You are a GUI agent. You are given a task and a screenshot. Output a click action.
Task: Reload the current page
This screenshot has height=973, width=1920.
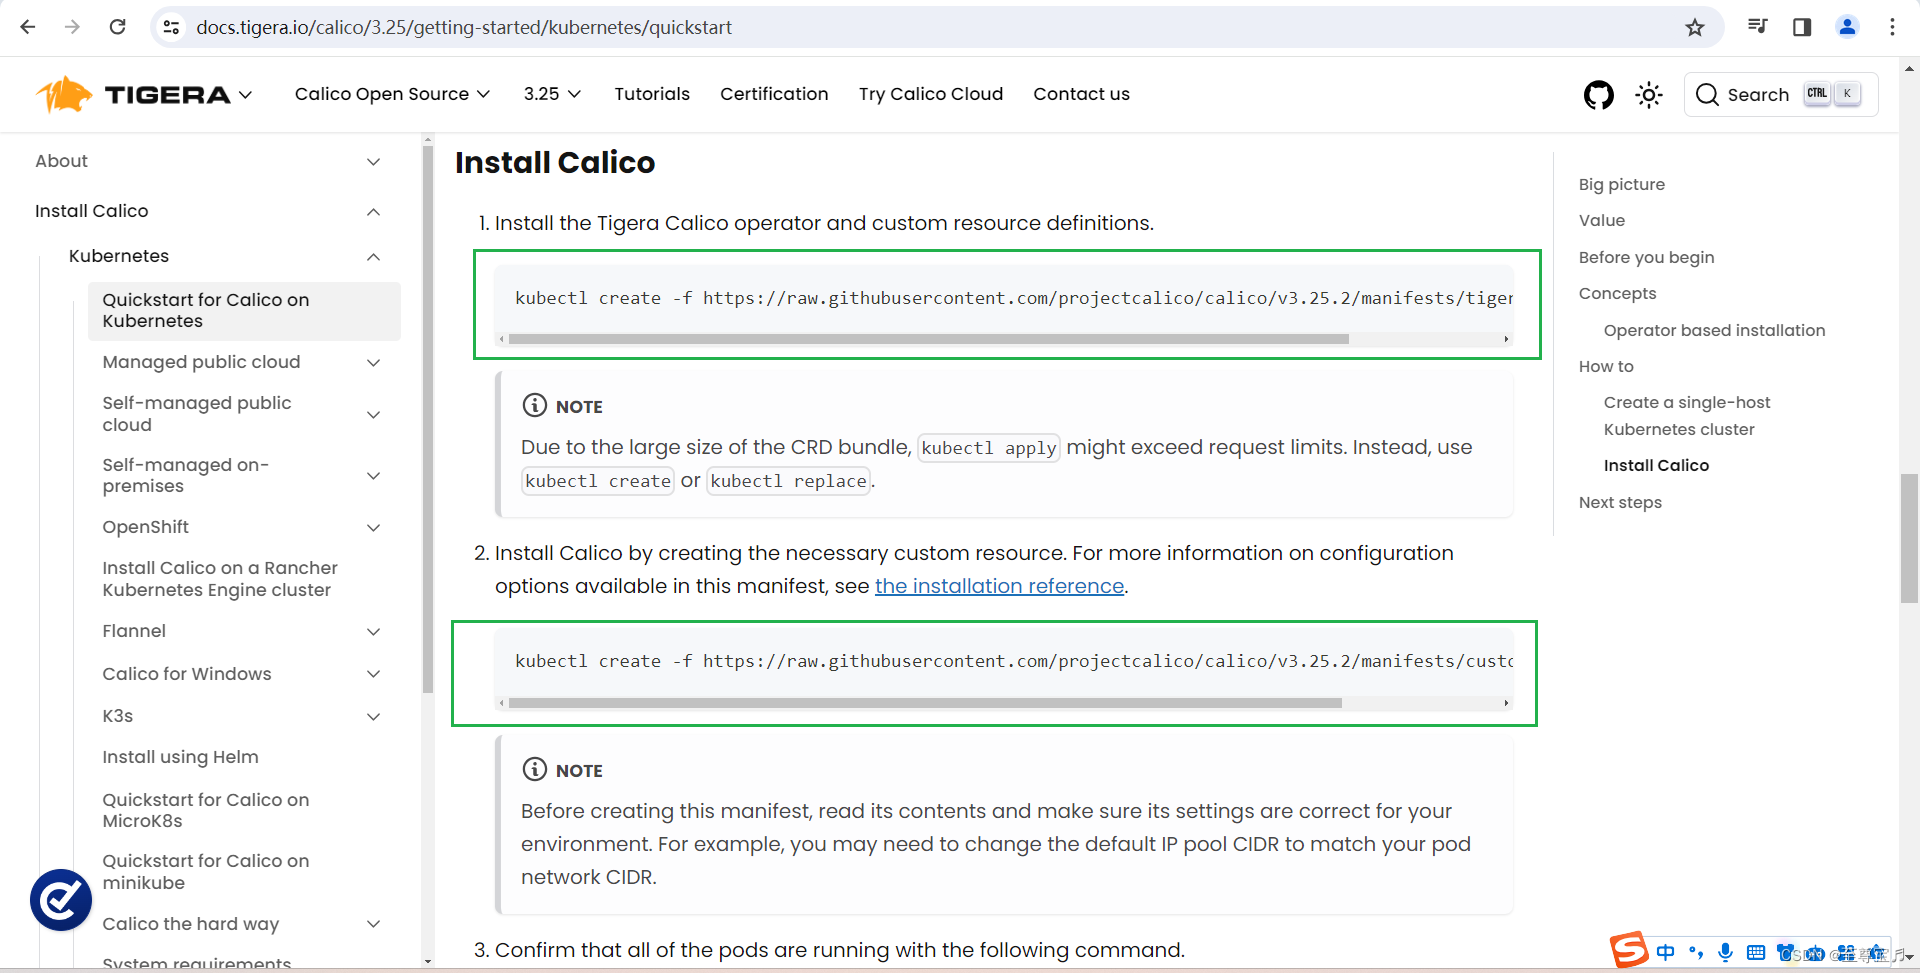pos(117,27)
